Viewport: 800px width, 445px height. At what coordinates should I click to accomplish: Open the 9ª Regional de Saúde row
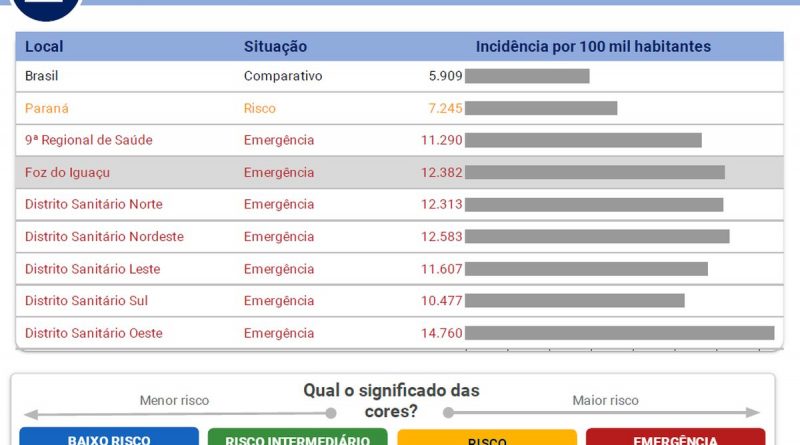[x=88, y=140]
